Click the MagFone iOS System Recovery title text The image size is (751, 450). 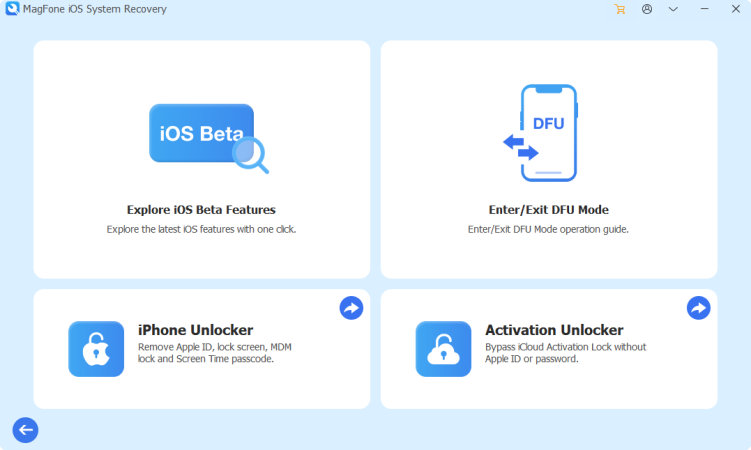[x=95, y=9]
